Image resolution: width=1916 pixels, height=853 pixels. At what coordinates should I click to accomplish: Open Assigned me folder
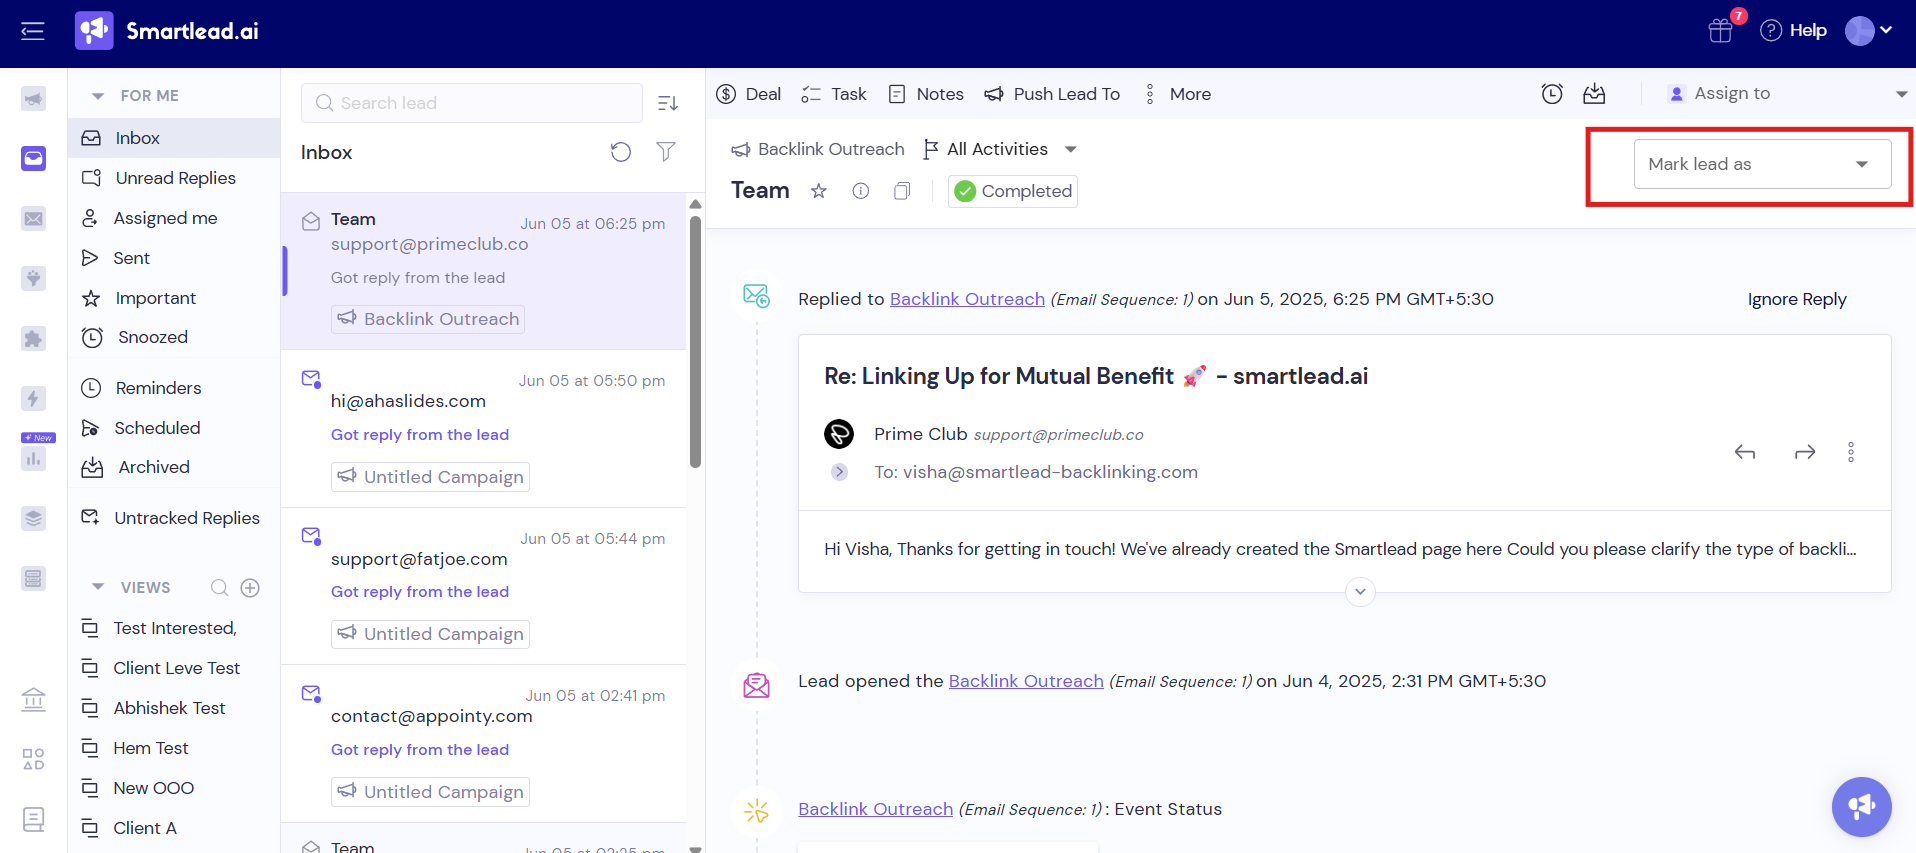174,218
